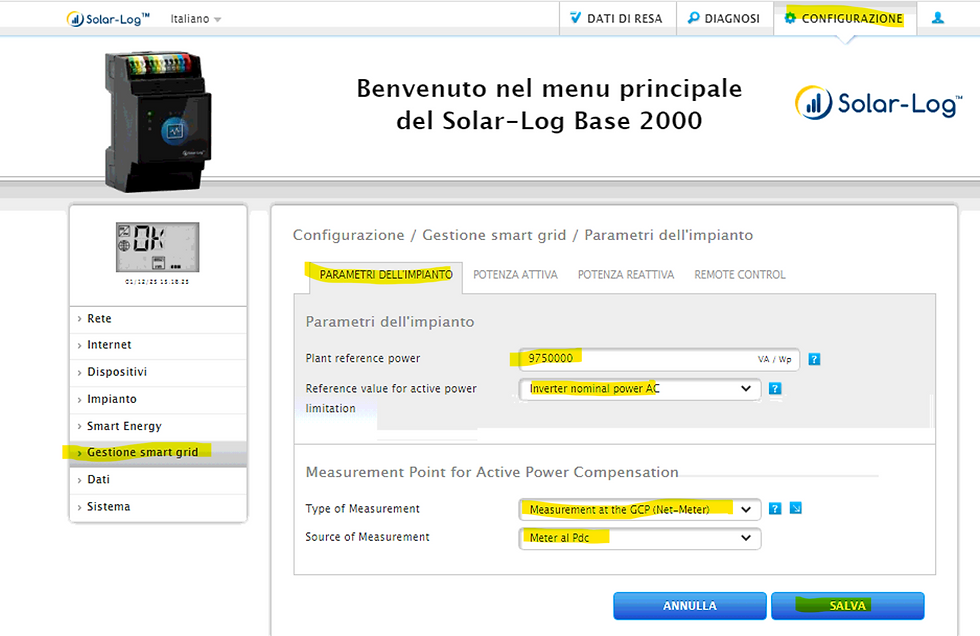This screenshot has width=980, height=636.
Task: Open help for Reference value limitation
Action: click(775, 389)
